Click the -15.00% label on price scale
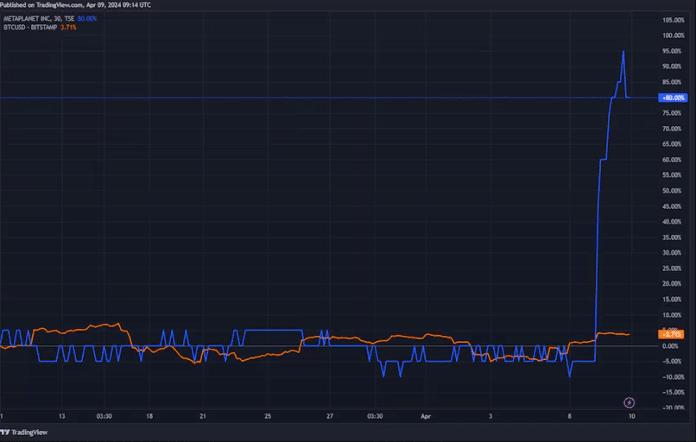Viewport: 696px width, 442px height. 673,392
